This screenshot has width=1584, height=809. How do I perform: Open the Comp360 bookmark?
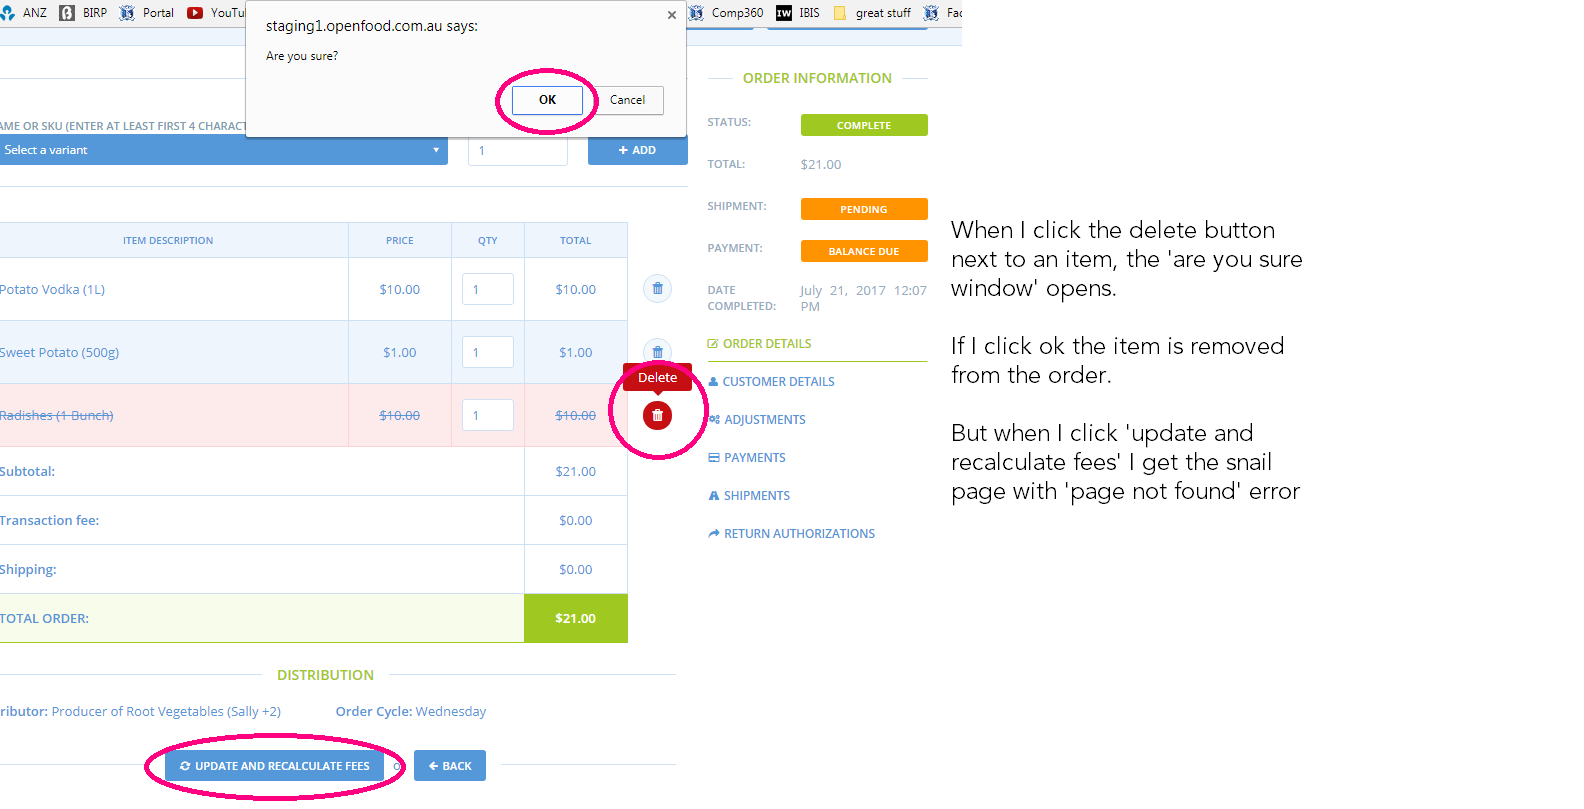(726, 13)
